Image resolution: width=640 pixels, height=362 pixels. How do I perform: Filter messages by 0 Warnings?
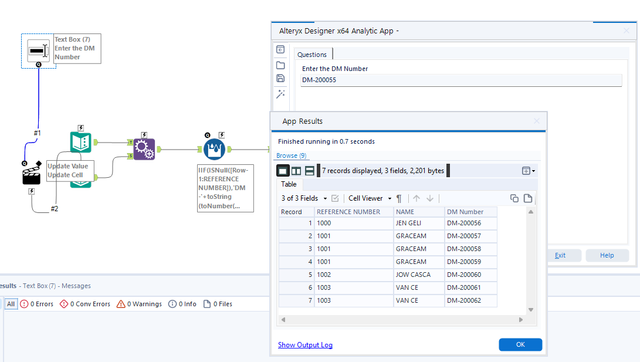tap(139, 304)
